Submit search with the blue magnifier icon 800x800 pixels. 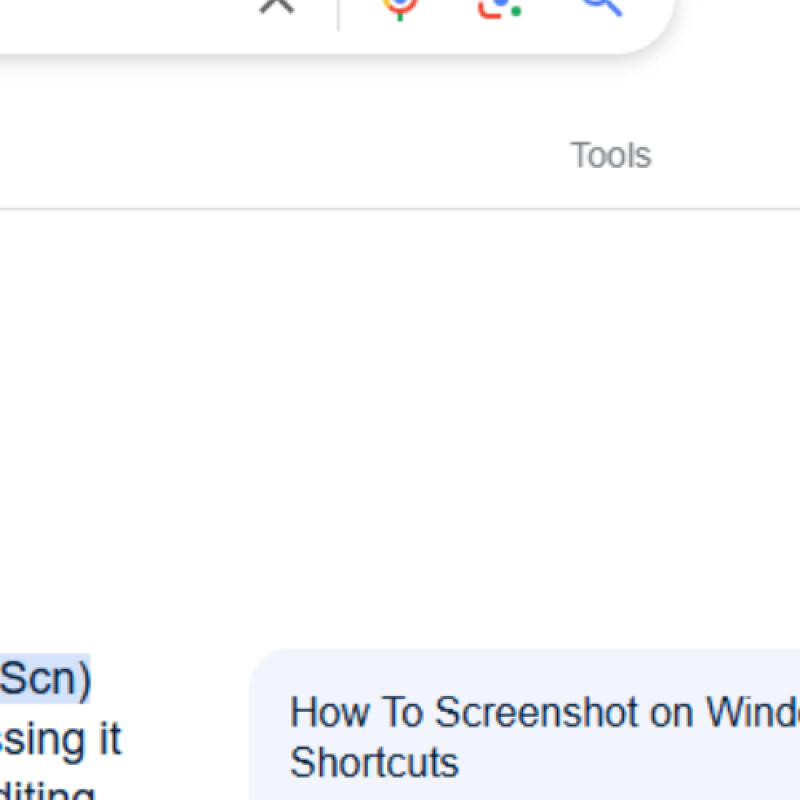602,6
